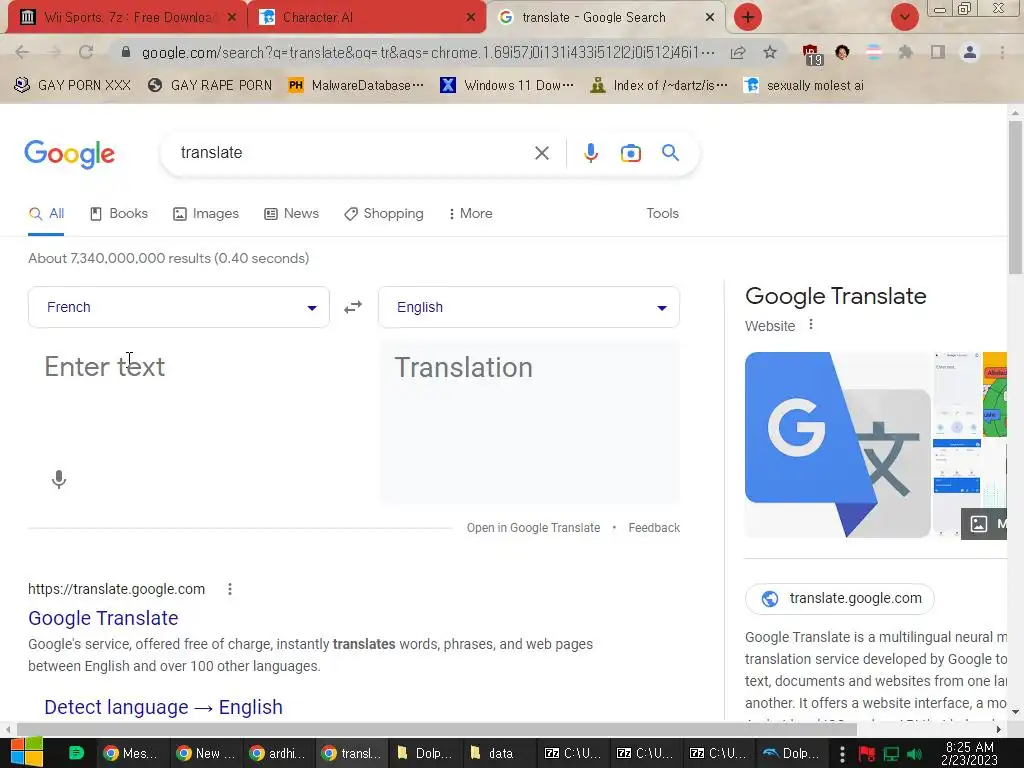
Task: Open the more images button in knowledge panel
Action: (984, 523)
